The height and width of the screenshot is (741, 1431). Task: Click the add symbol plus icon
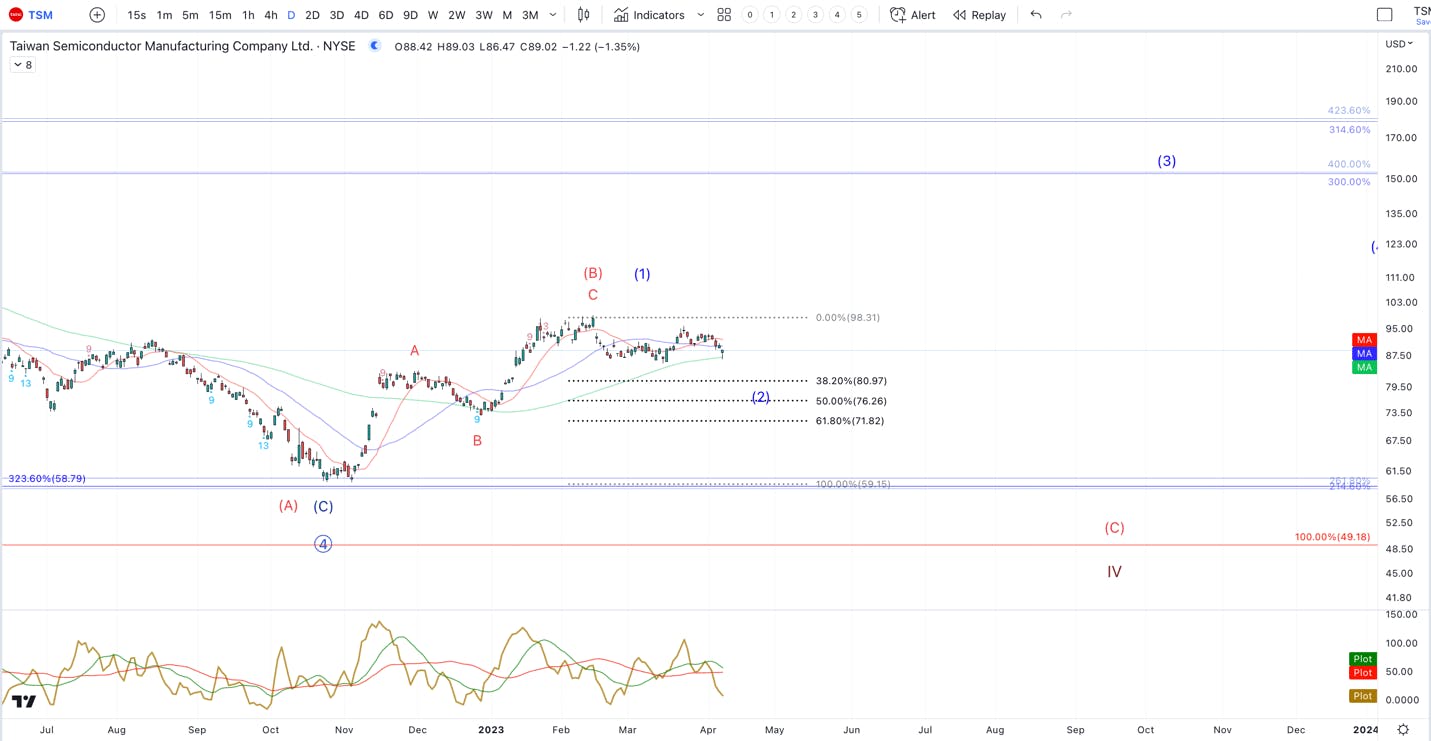coord(97,15)
